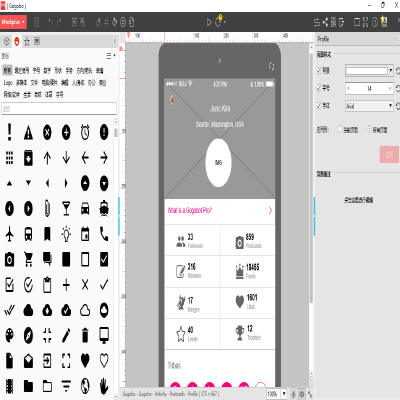
Task: Click 'What is a Gogobot Pro?' link
Action: (x=190, y=210)
